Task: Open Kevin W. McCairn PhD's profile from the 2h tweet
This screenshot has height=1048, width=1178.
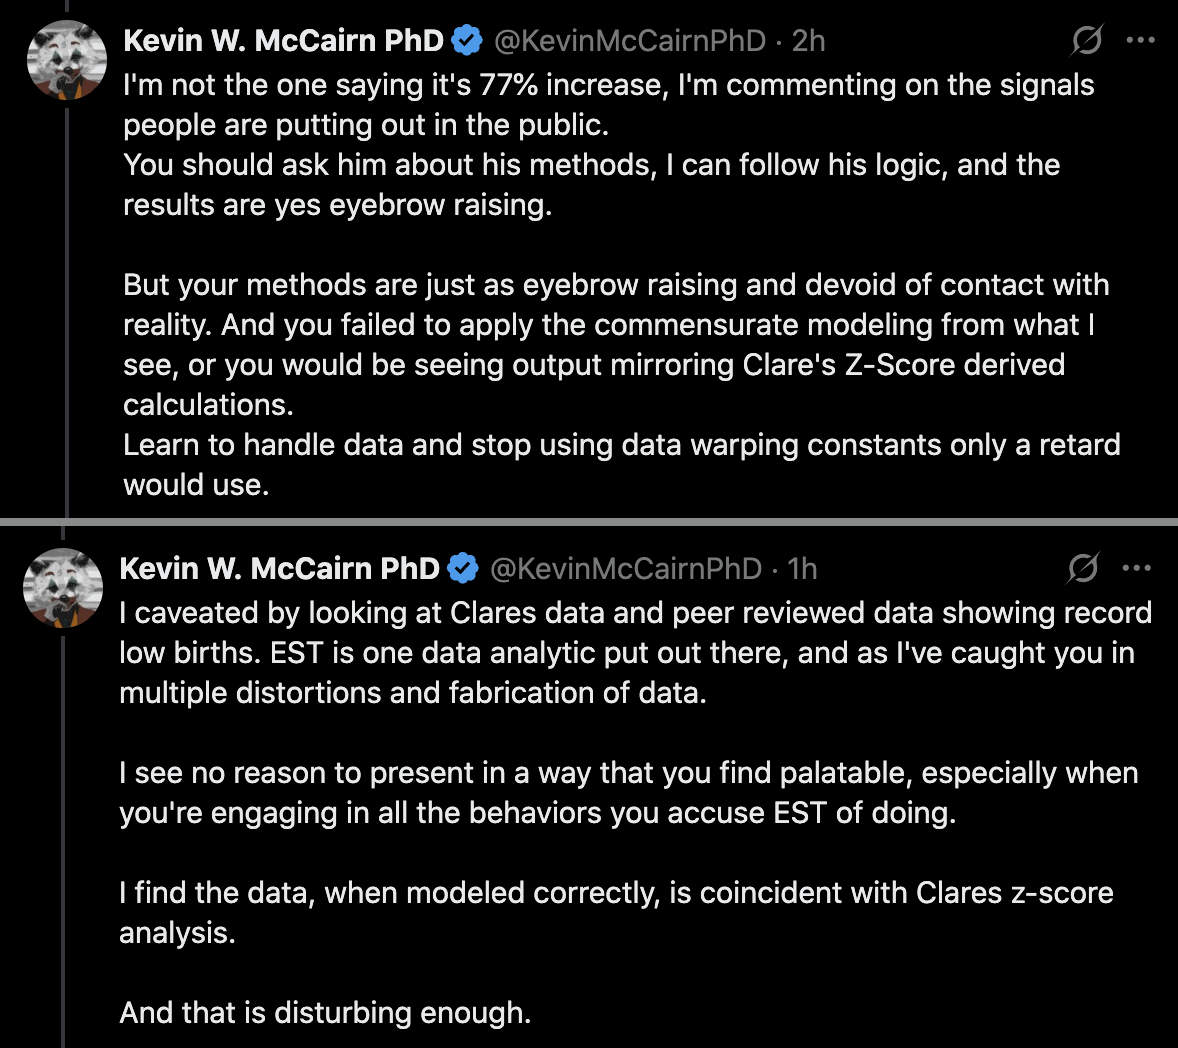Action: pos(283,41)
